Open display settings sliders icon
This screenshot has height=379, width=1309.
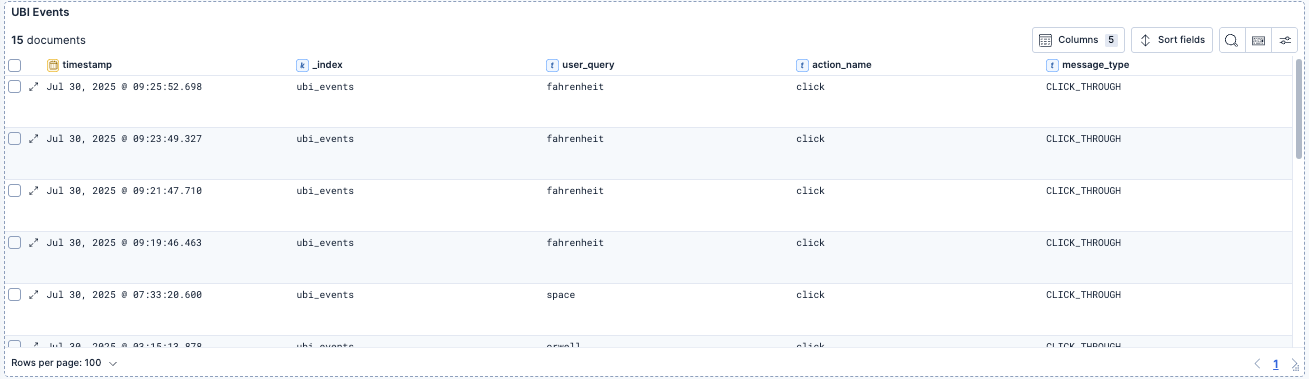click(1285, 40)
